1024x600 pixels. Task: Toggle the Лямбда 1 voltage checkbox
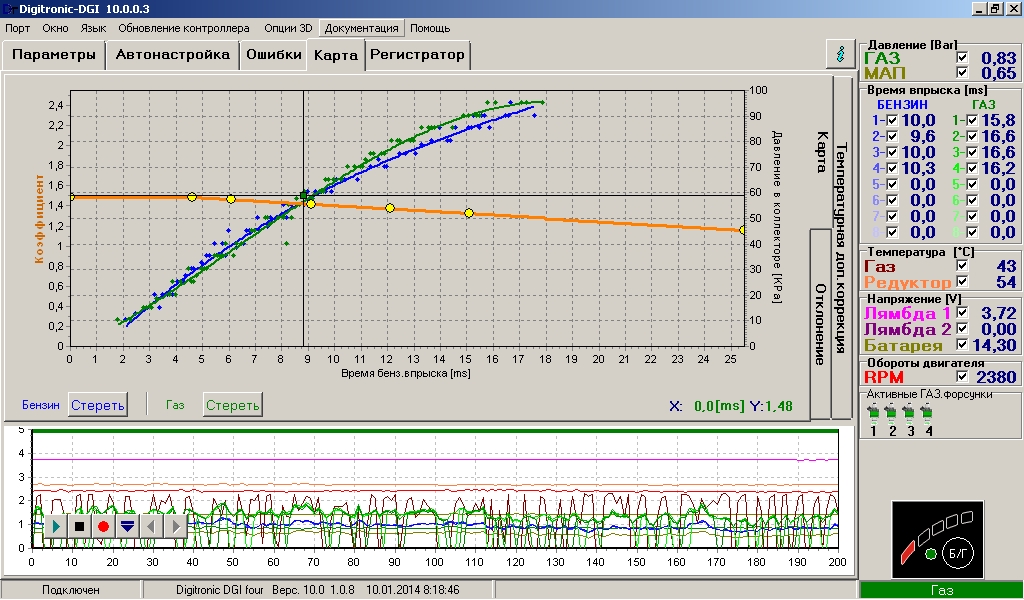pyautogui.click(x=962, y=313)
